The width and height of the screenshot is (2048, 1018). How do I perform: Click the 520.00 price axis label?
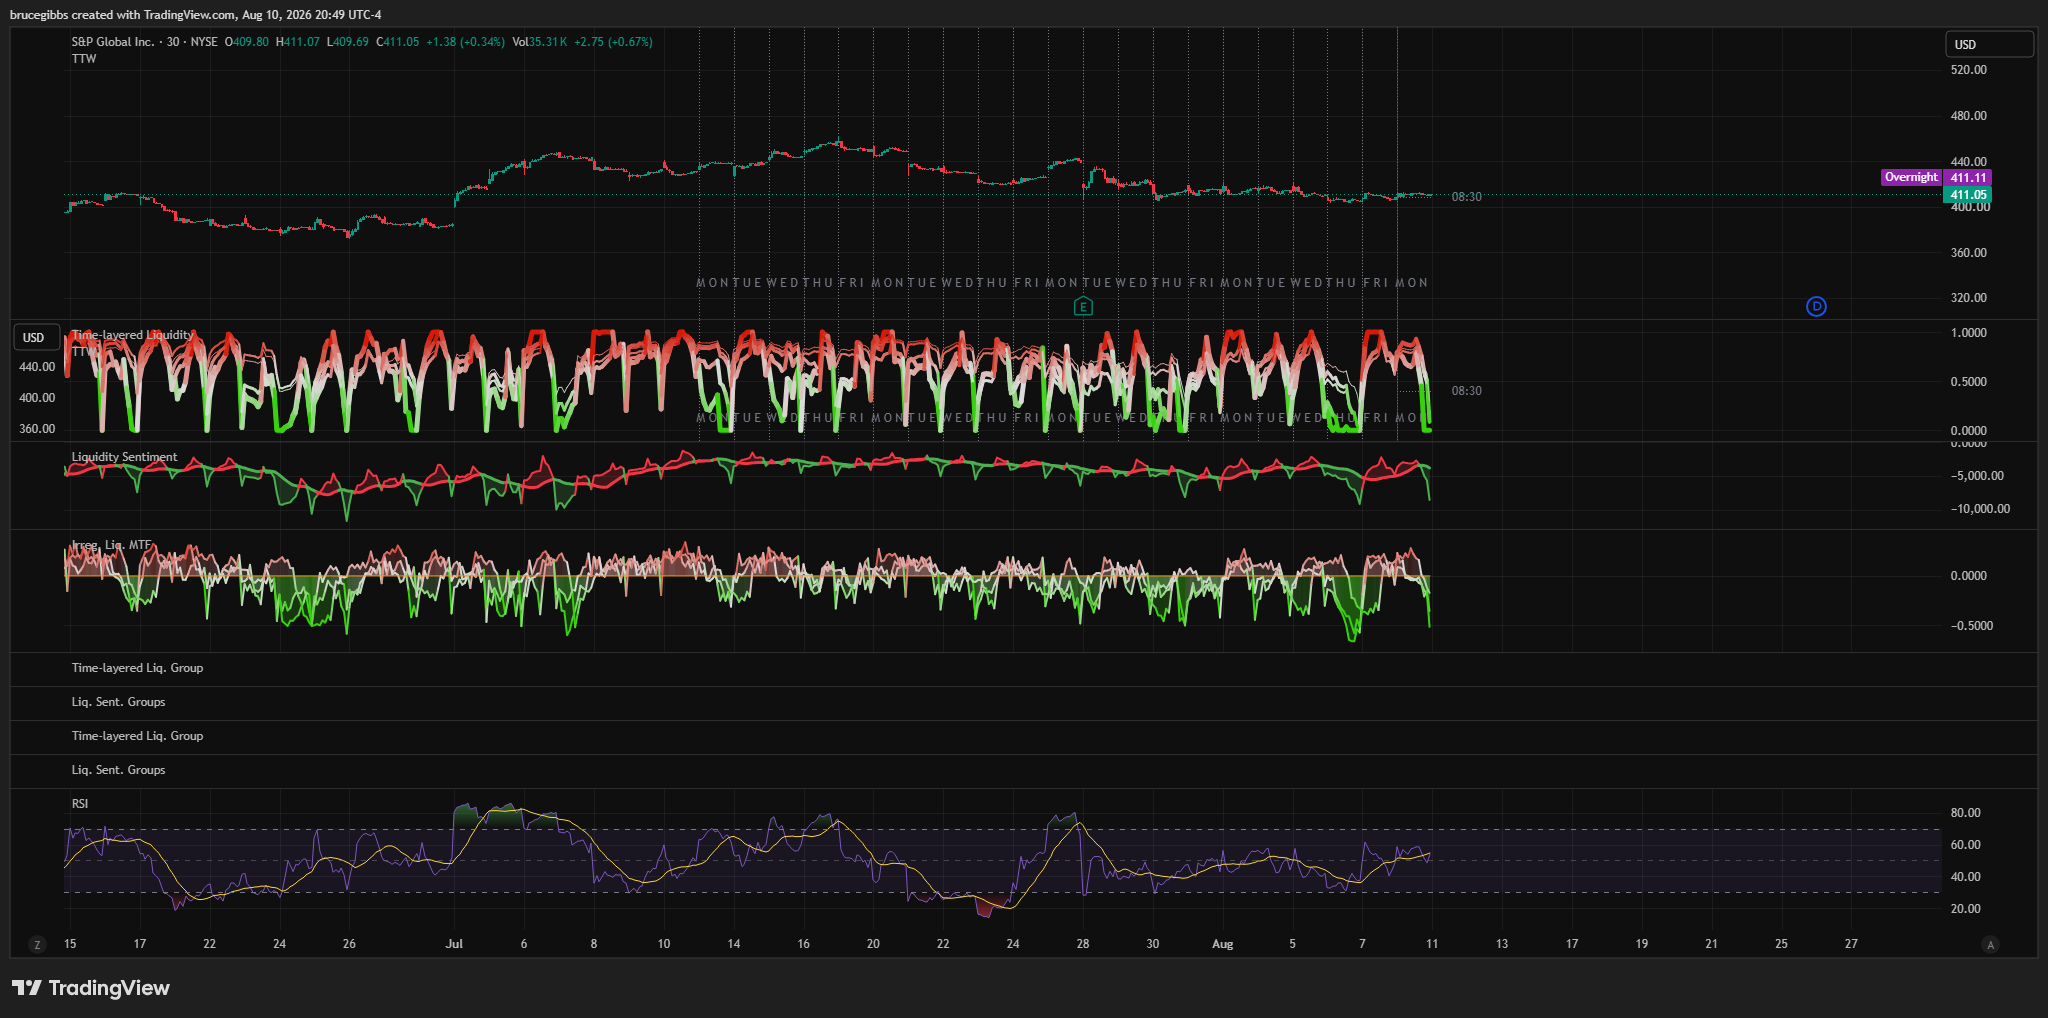1968,70
